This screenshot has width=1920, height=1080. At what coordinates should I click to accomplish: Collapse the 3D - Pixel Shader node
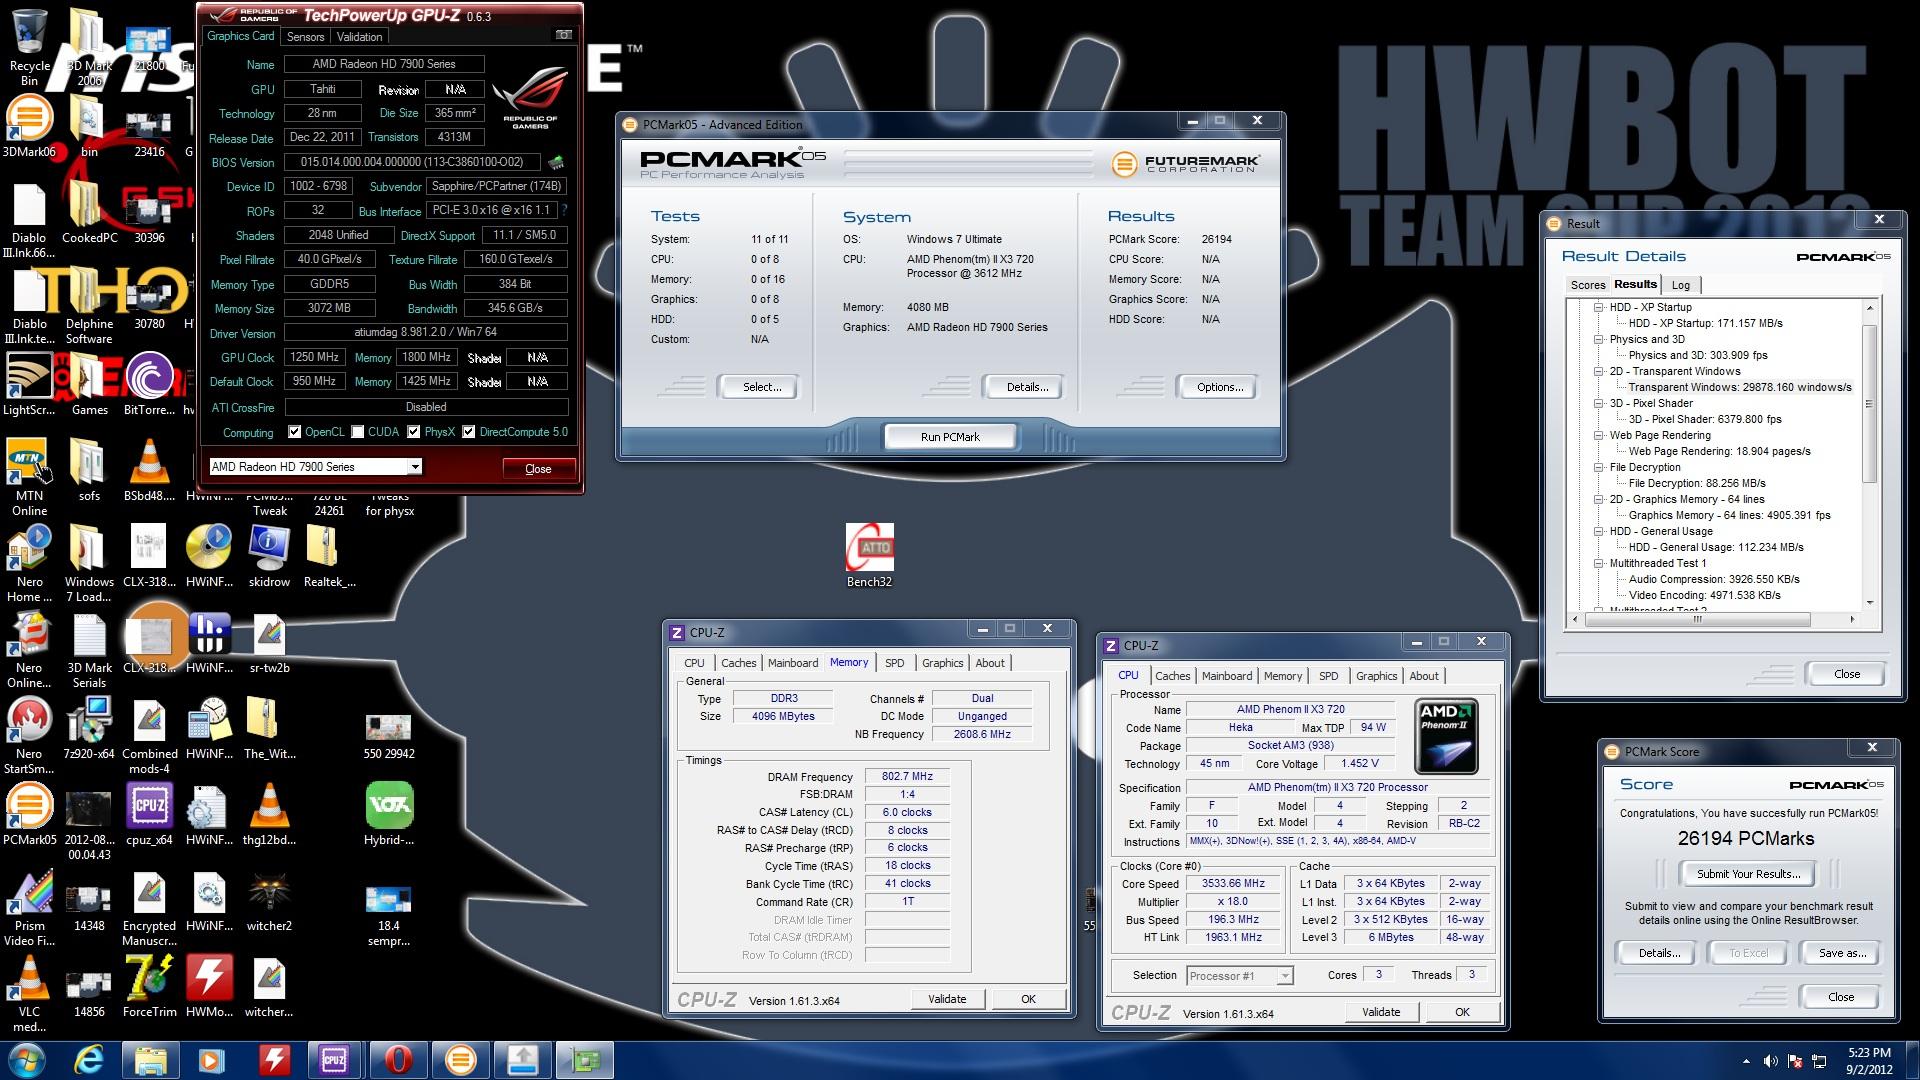pyautogui.click(x=1599, y=403)
